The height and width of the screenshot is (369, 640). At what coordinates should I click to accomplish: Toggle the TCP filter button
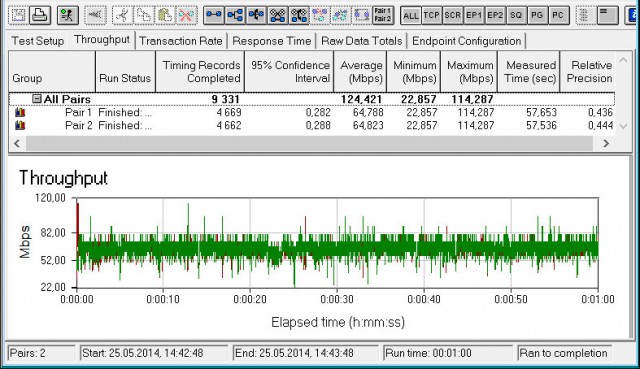tap(431, 16)
